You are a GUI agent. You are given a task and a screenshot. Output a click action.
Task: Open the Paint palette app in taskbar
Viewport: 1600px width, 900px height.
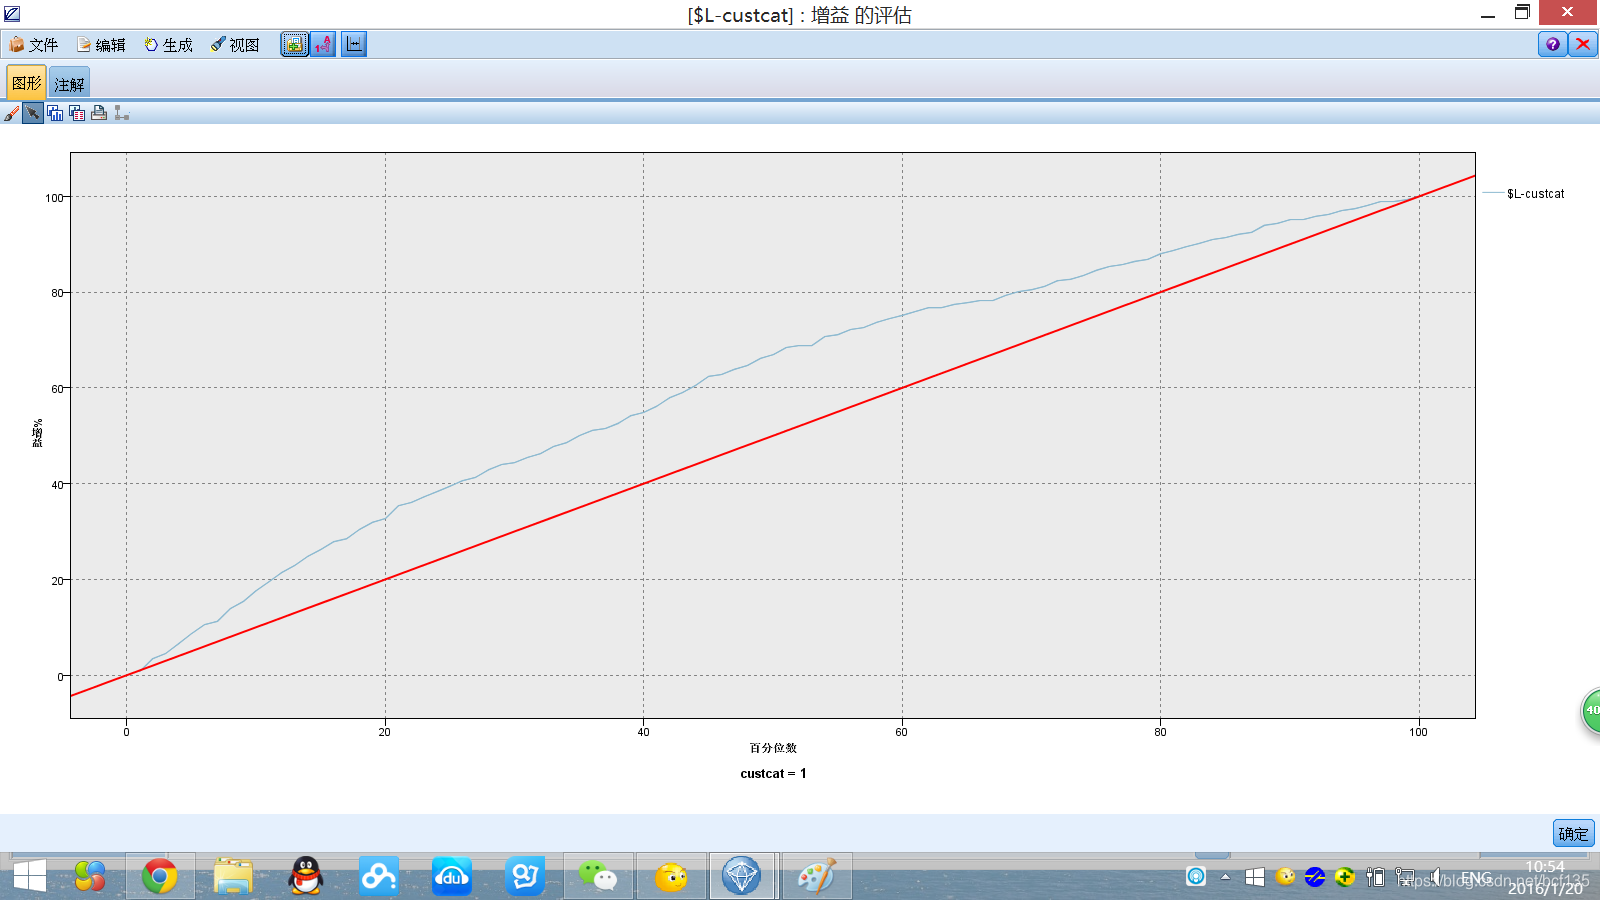coord(816,876)
